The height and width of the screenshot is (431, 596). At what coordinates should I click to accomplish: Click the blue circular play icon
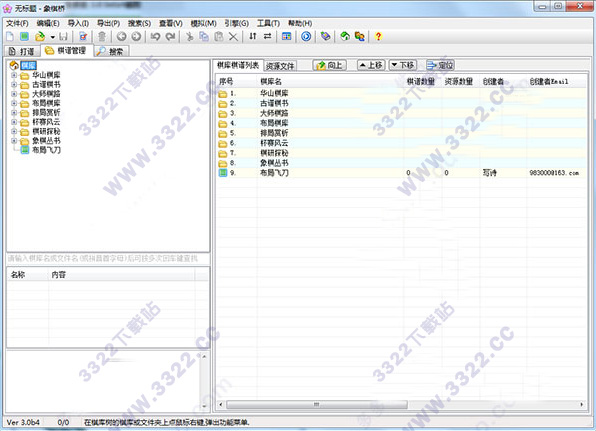tap(306, 36)
